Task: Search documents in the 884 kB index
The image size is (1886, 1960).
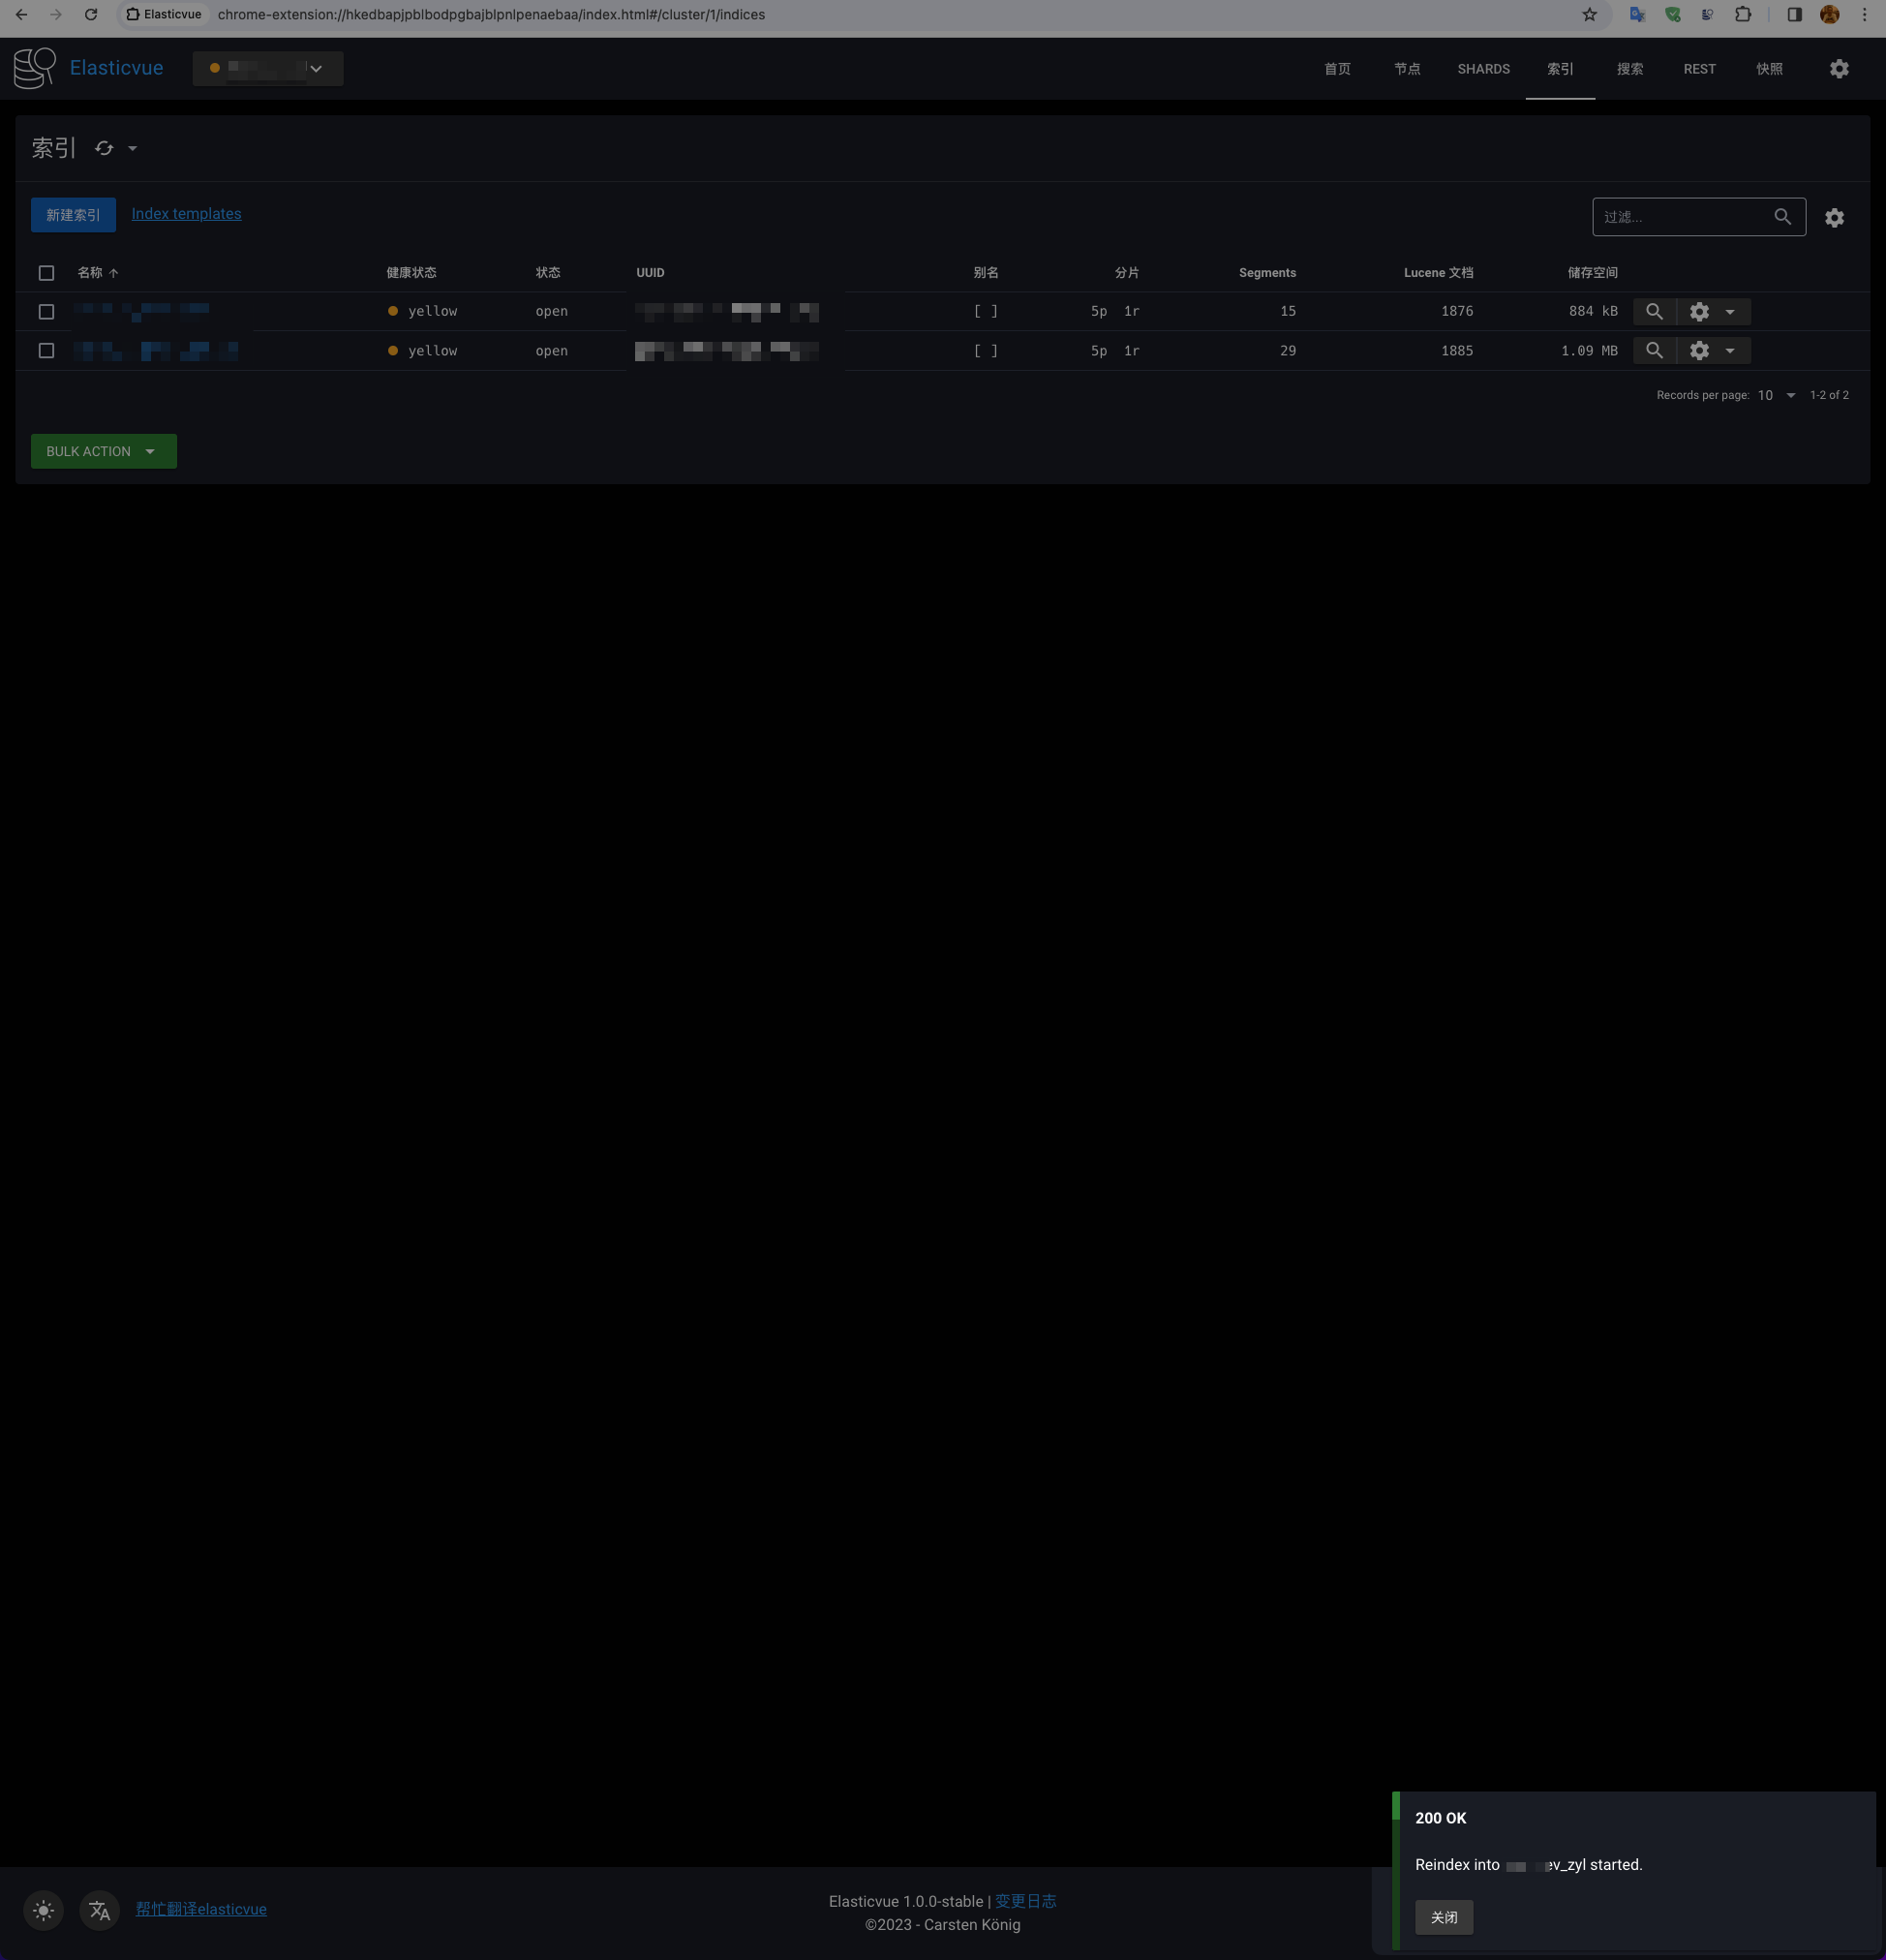Action: pos(1654,311)
